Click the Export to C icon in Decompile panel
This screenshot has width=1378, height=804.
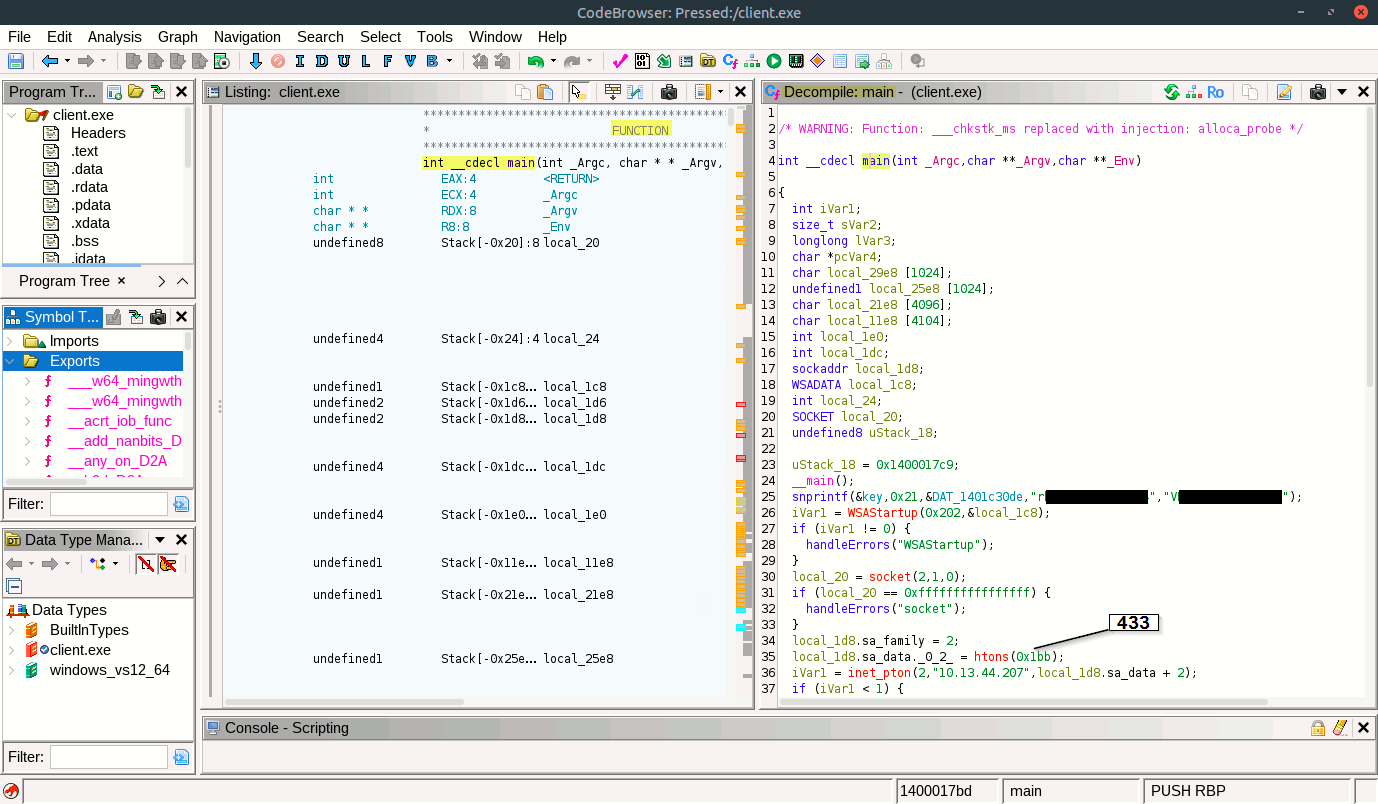tap(1284, 92)
